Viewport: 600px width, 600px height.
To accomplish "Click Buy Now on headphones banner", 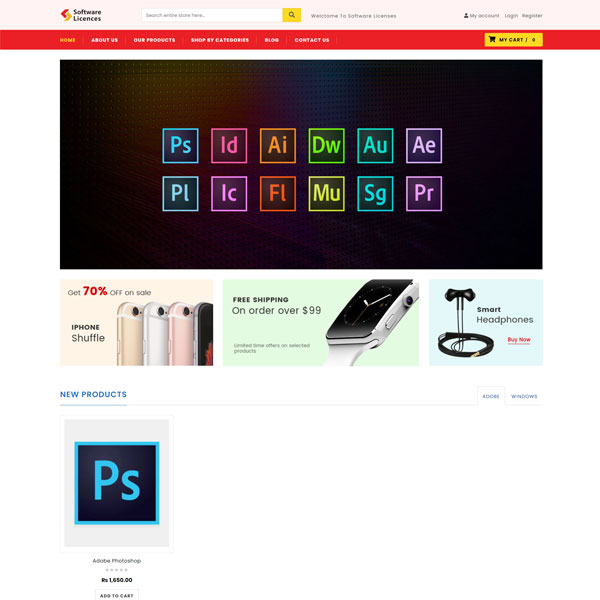I will 519,340.
